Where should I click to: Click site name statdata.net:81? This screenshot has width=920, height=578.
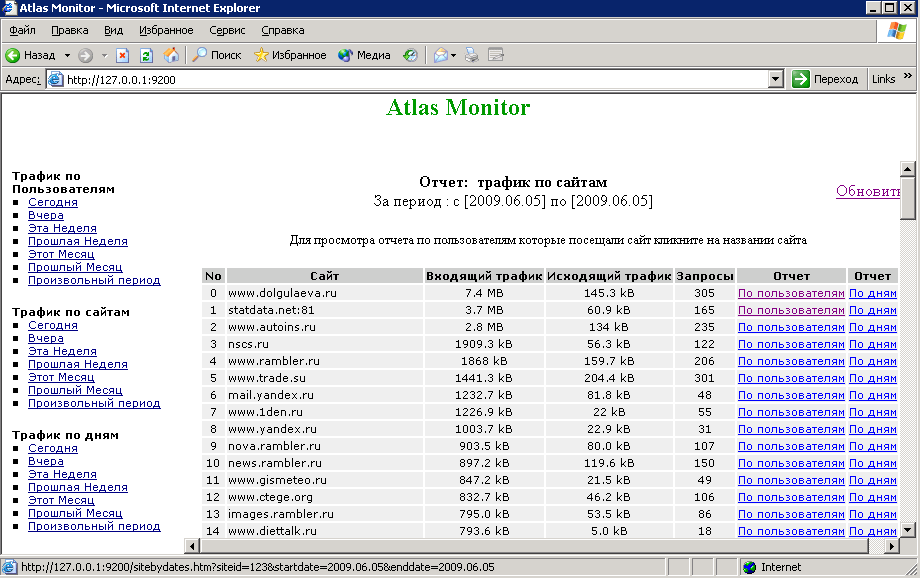click(271, 310)
